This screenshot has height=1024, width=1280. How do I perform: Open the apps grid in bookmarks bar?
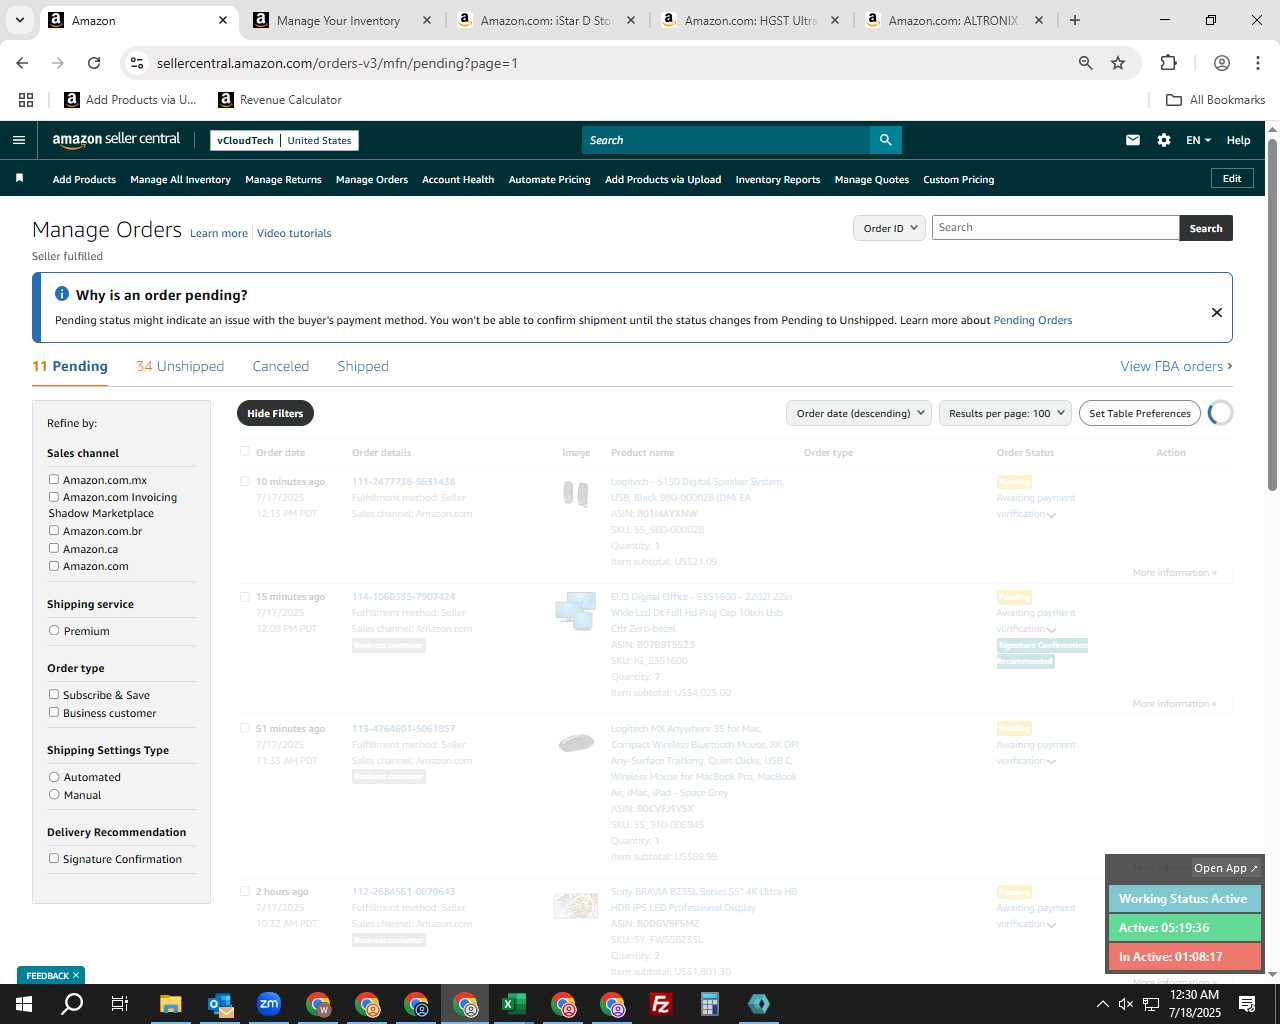click(26, 100)
